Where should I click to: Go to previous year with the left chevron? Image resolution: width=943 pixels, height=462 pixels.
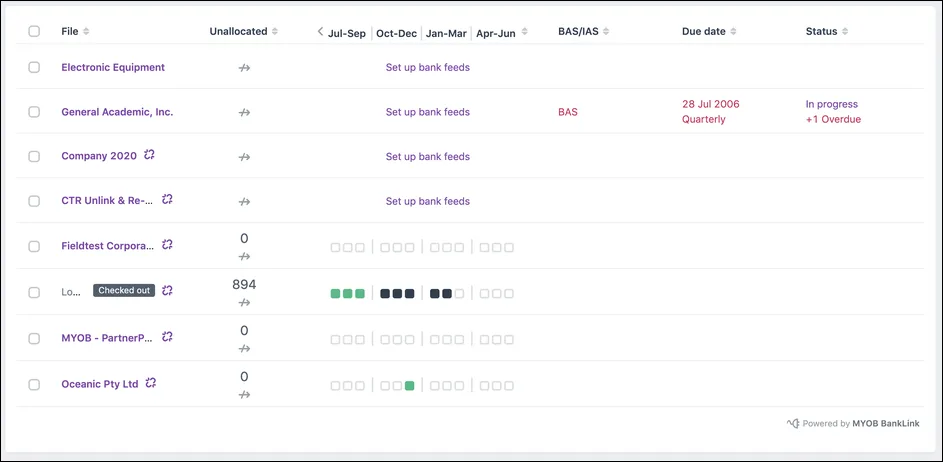click(x=320, y=31)
